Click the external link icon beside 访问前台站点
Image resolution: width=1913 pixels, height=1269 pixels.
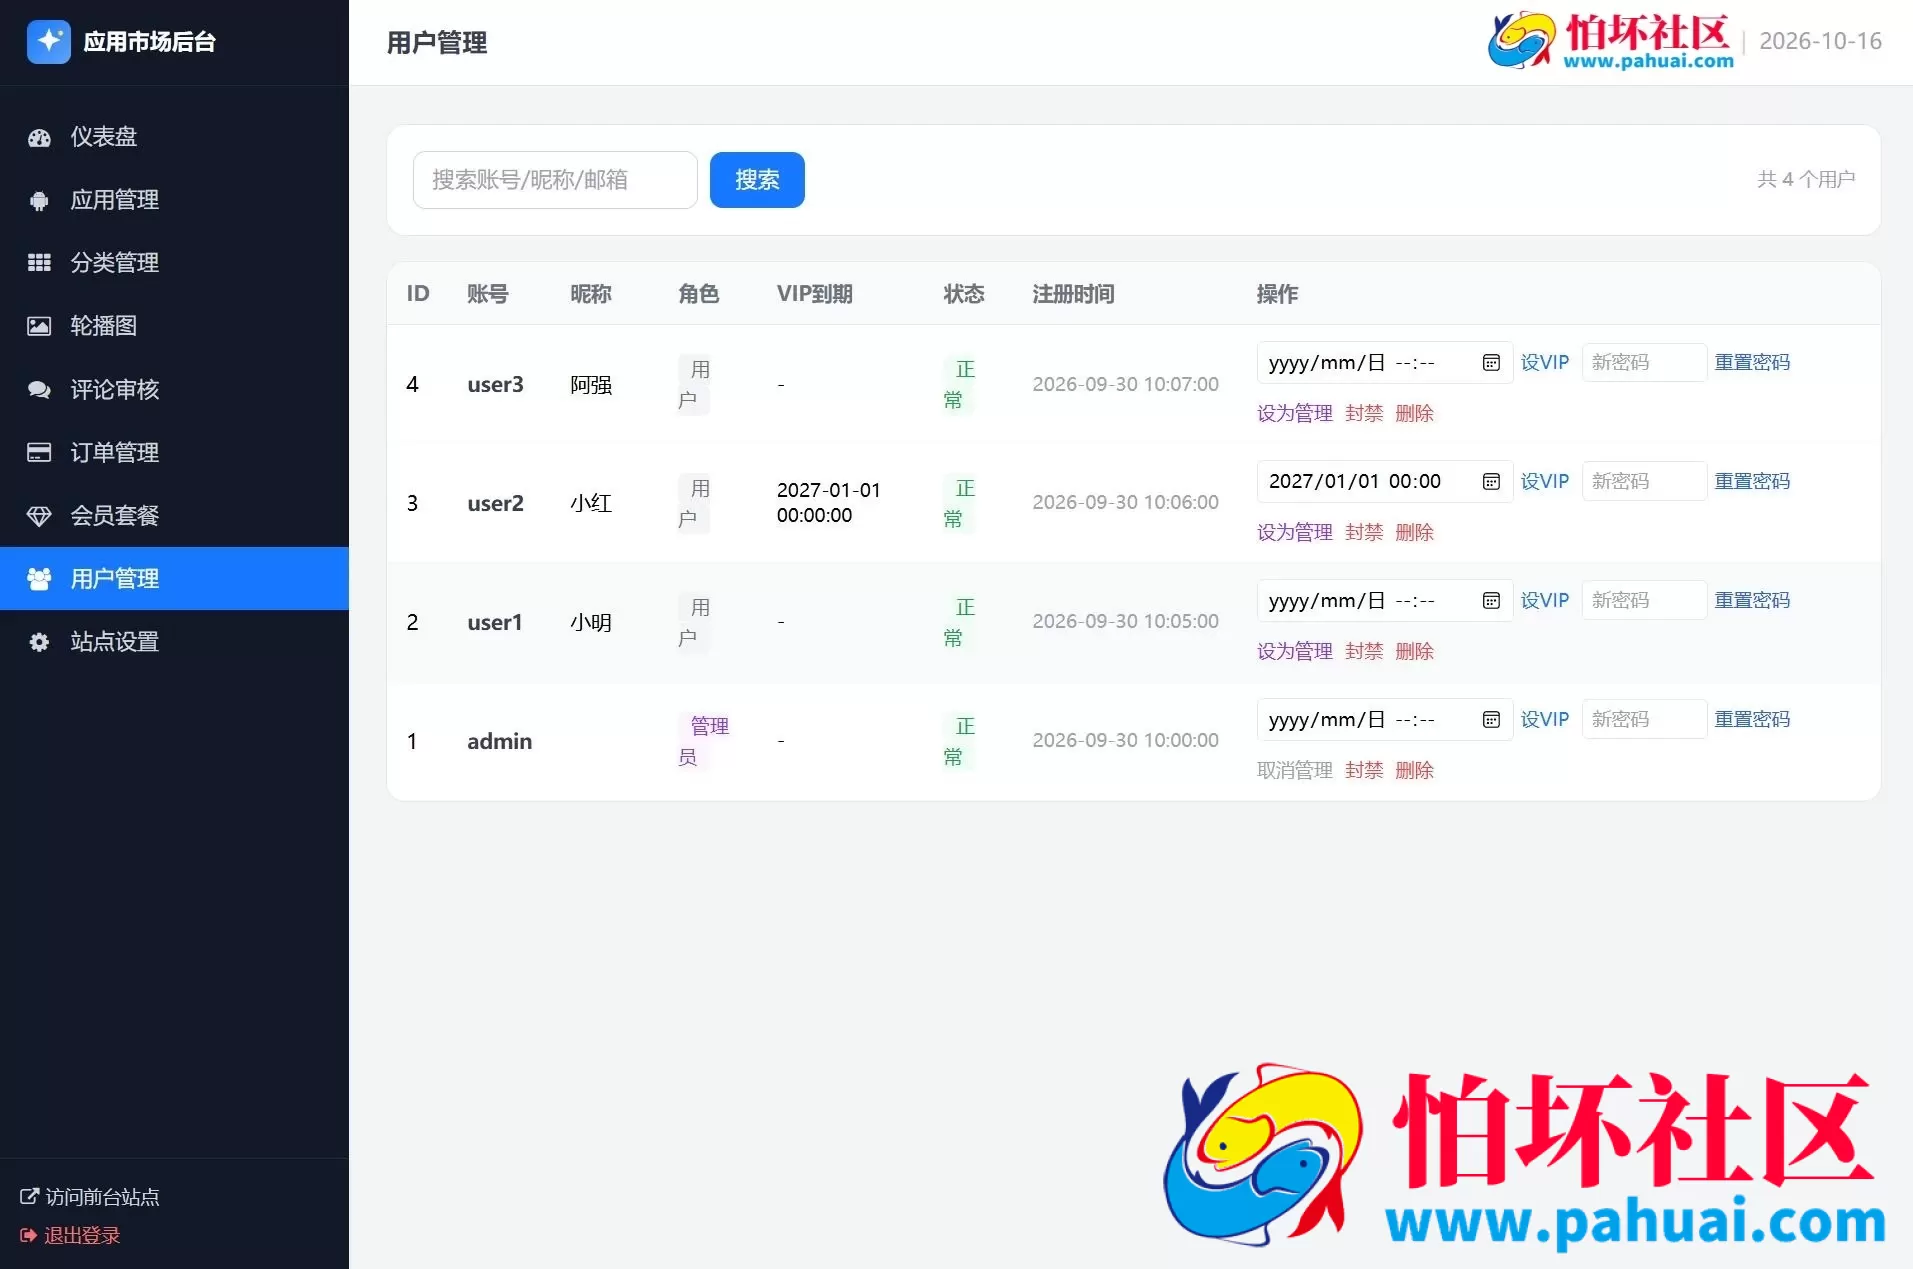tap(29, 1196)
